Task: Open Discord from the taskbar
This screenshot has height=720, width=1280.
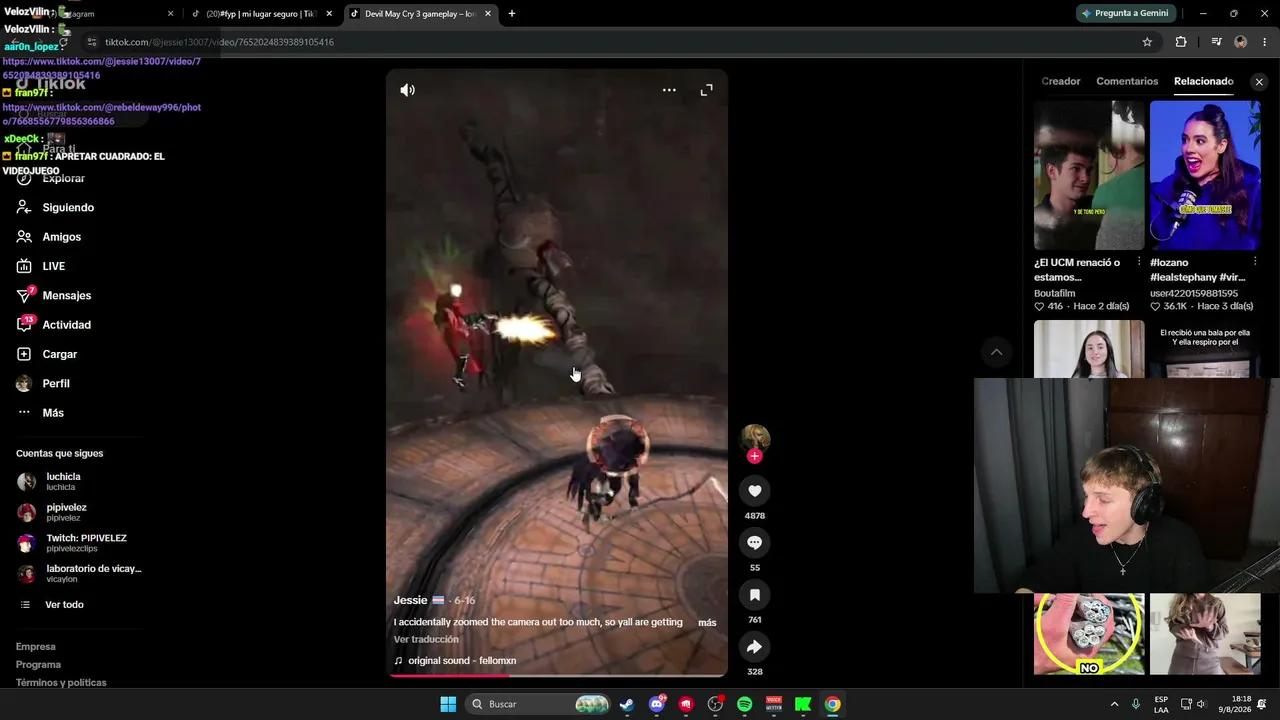Action: pos(656,704)
